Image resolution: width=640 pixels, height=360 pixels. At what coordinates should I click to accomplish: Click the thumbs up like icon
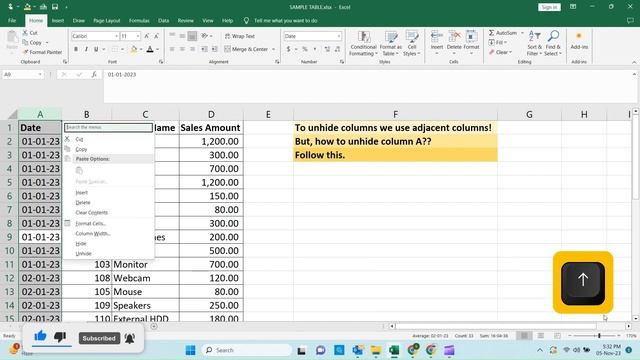tap(40, 336)
